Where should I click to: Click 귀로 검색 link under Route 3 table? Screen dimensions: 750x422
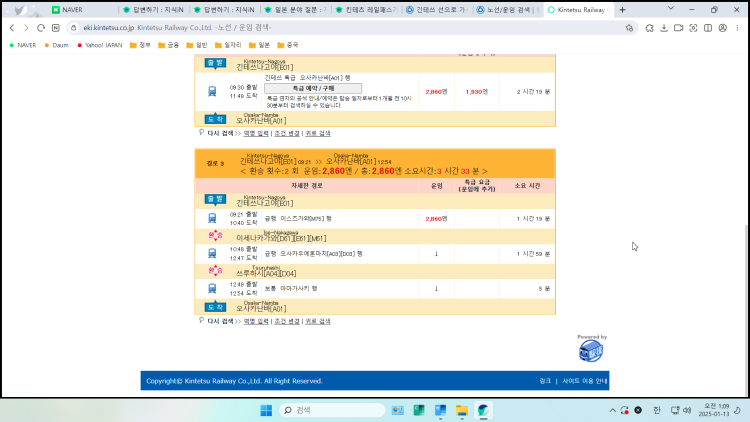click(318, 322)
